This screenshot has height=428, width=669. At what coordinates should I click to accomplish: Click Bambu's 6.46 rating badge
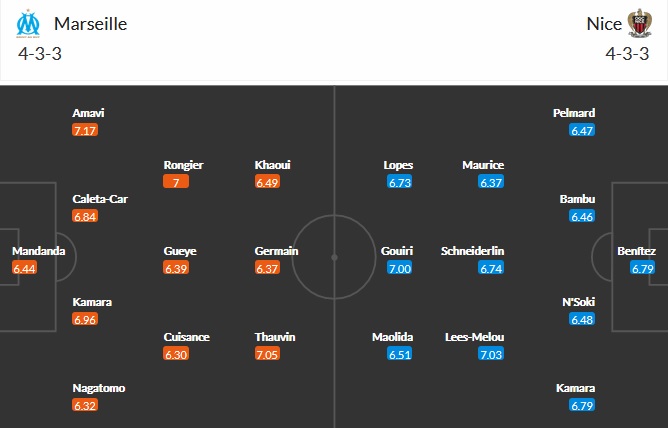(x=582, y=216)
